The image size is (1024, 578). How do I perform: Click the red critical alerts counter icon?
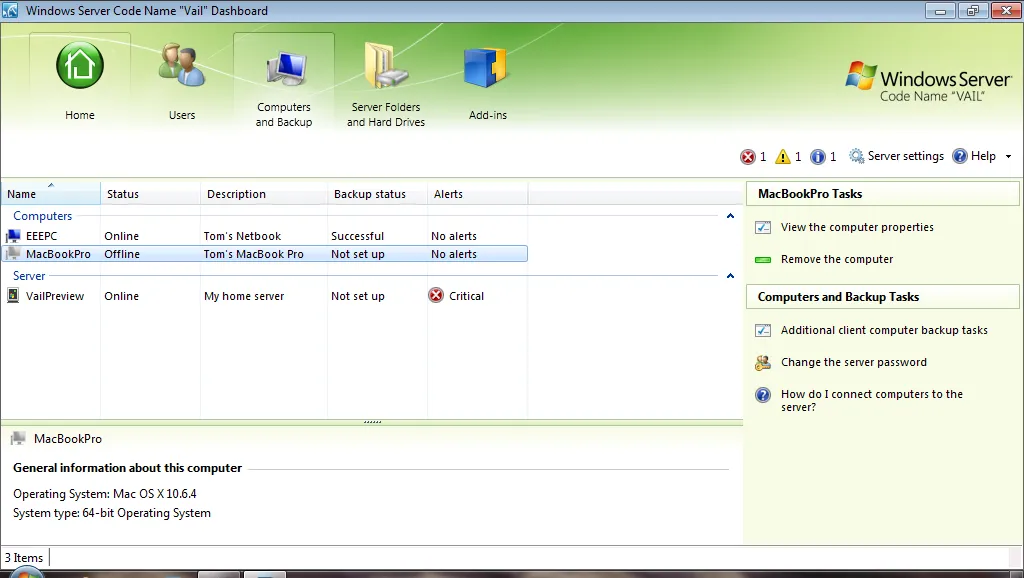(747, 157)
